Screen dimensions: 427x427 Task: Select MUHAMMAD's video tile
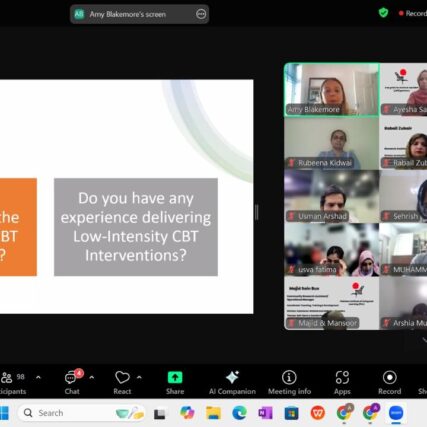point(404,250)
